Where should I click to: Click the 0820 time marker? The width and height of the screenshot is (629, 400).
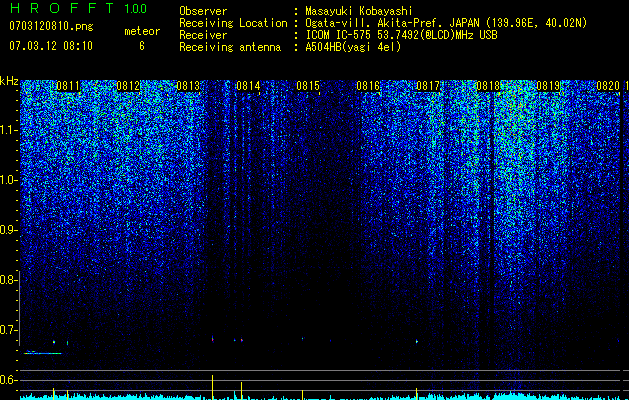point(608,86)
